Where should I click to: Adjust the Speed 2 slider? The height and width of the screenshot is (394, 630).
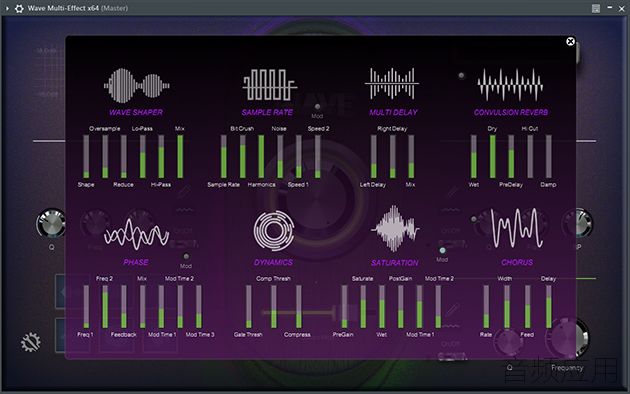point(317,156)
